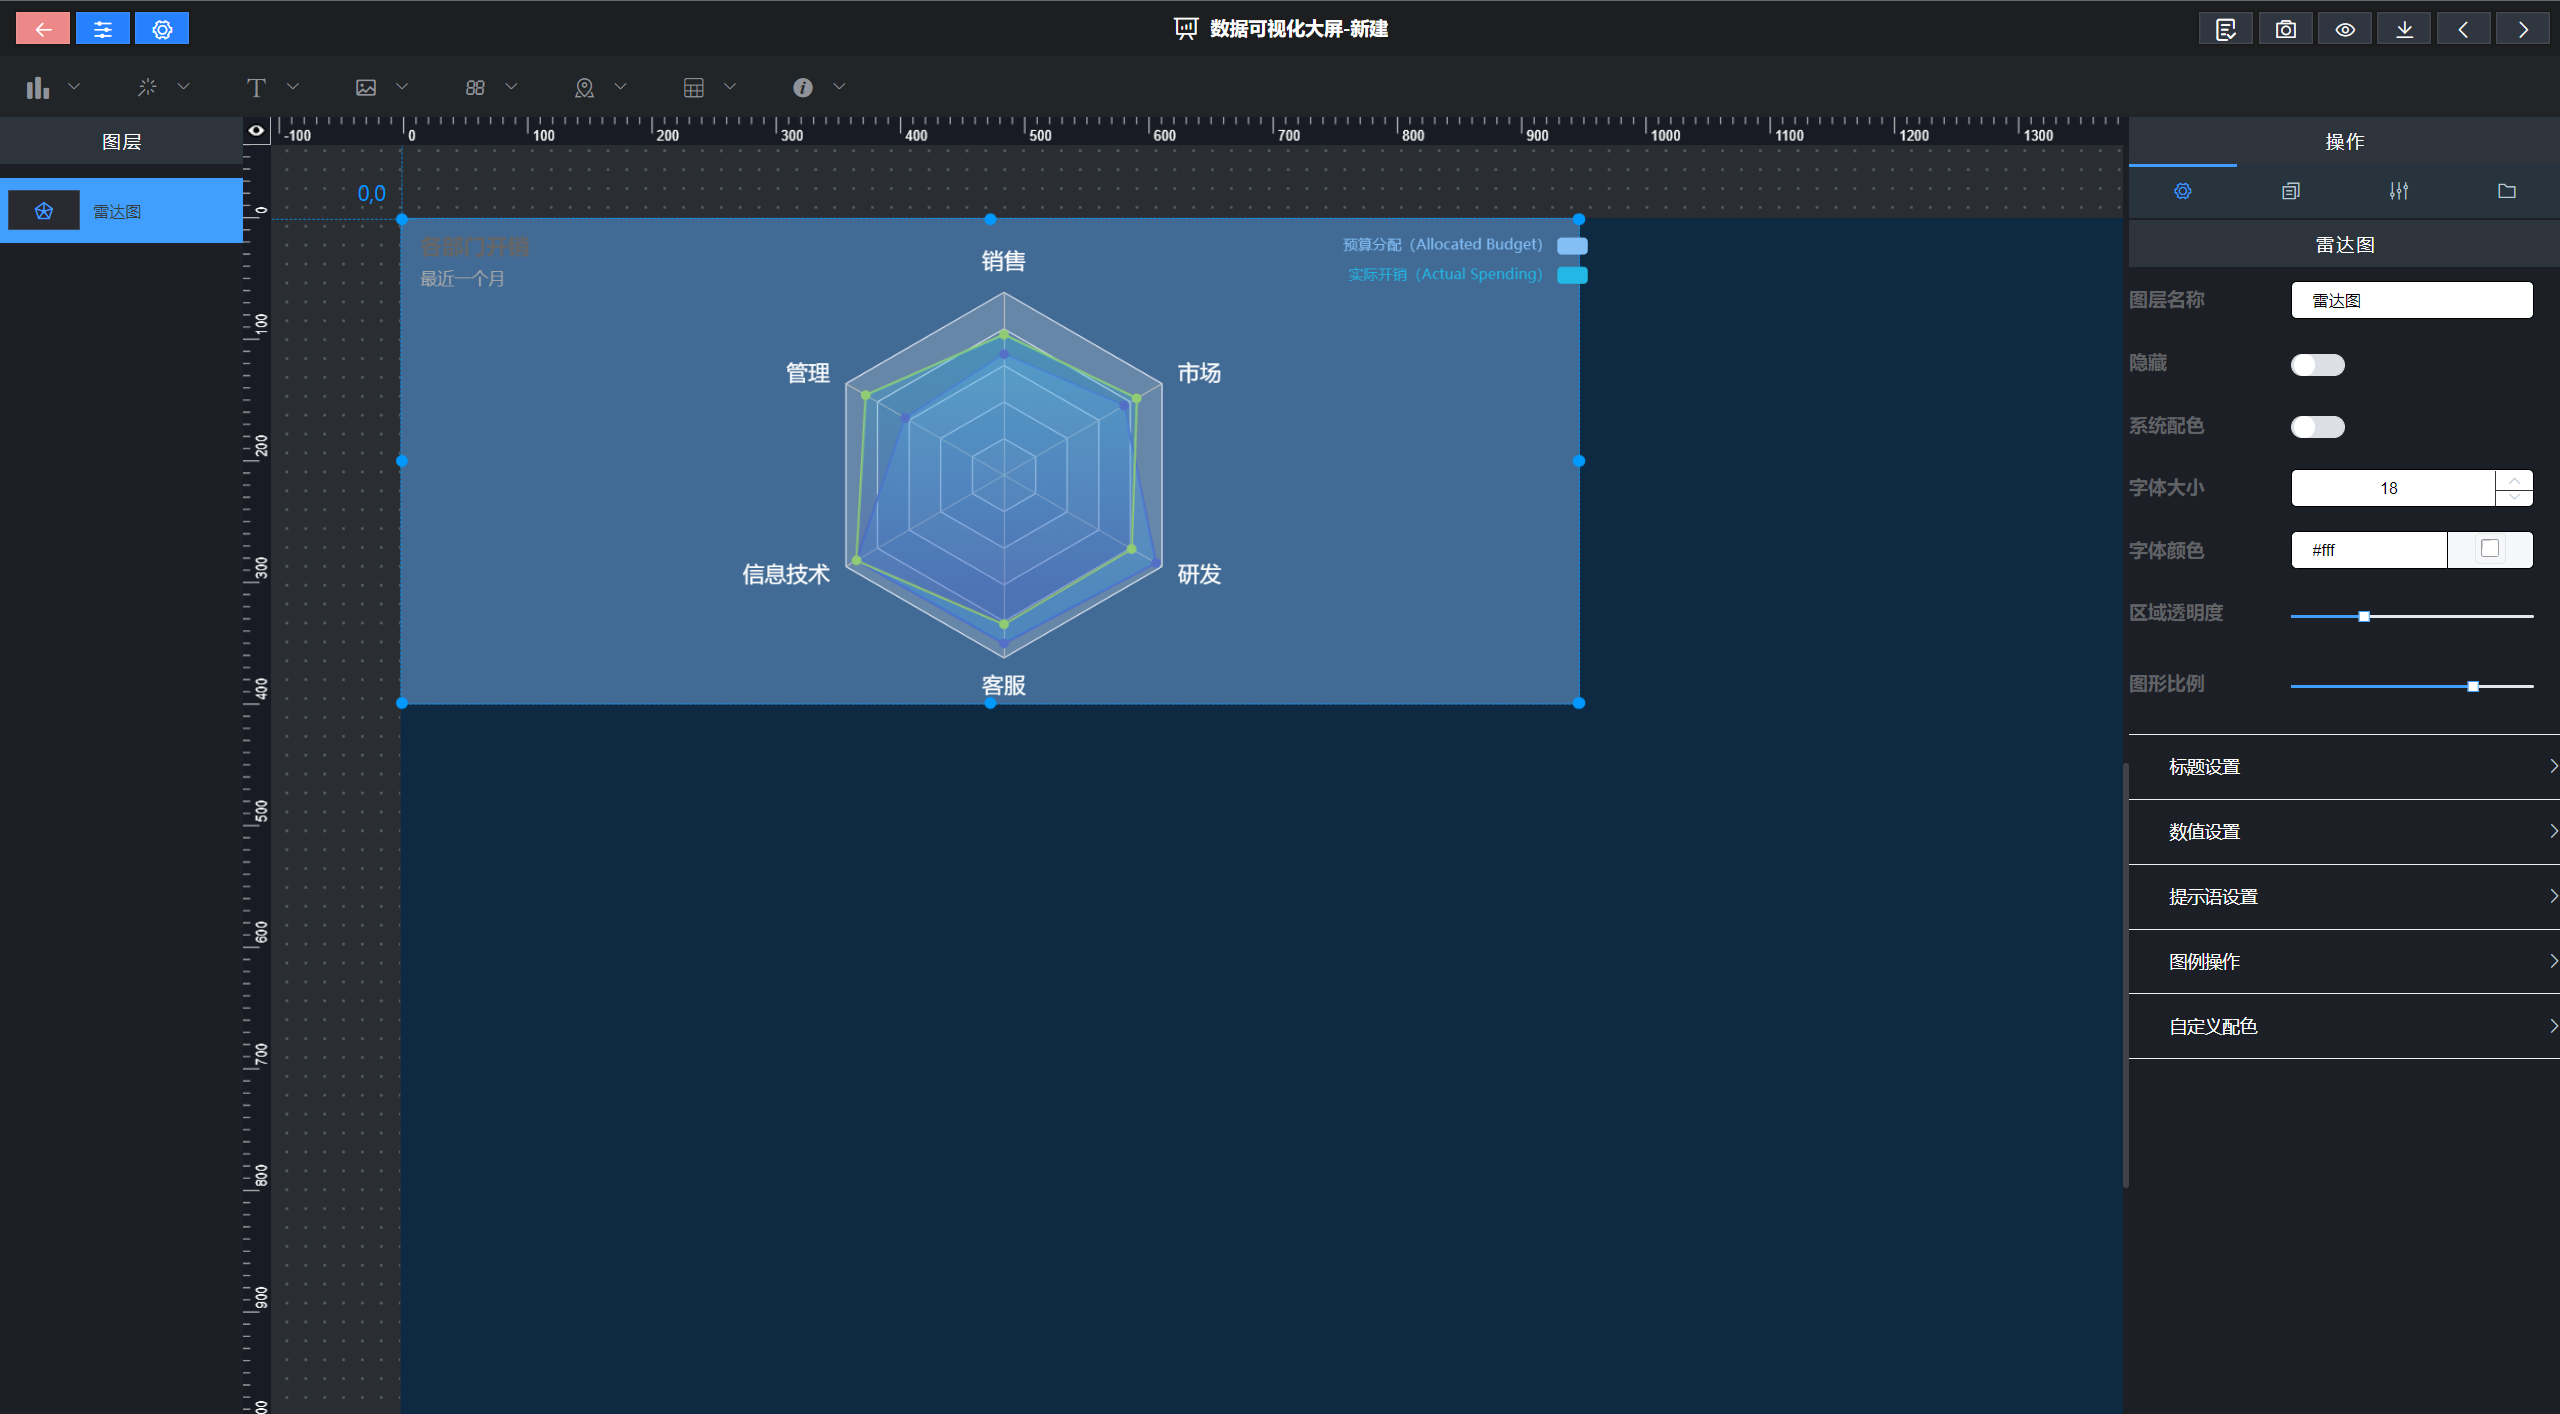The width and height of the screenshot is (2560, 1414).
Task: Expand the 标题设置 section
Action: click(x=2344, y=767)
